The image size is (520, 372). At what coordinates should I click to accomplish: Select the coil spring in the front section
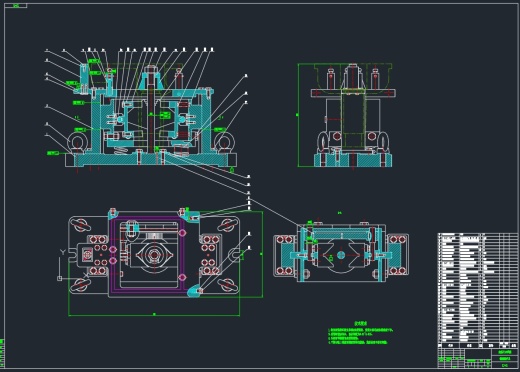pos(121,151)
